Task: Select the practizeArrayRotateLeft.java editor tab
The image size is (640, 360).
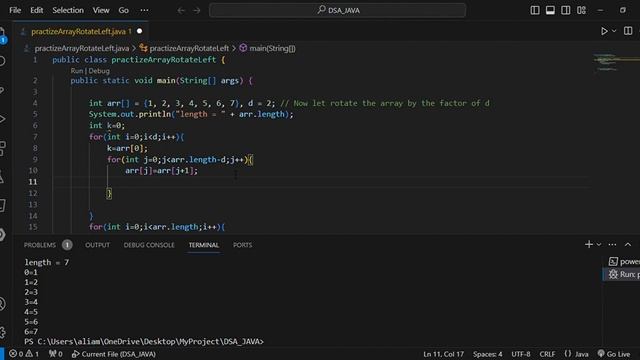Action: [81, 31]
